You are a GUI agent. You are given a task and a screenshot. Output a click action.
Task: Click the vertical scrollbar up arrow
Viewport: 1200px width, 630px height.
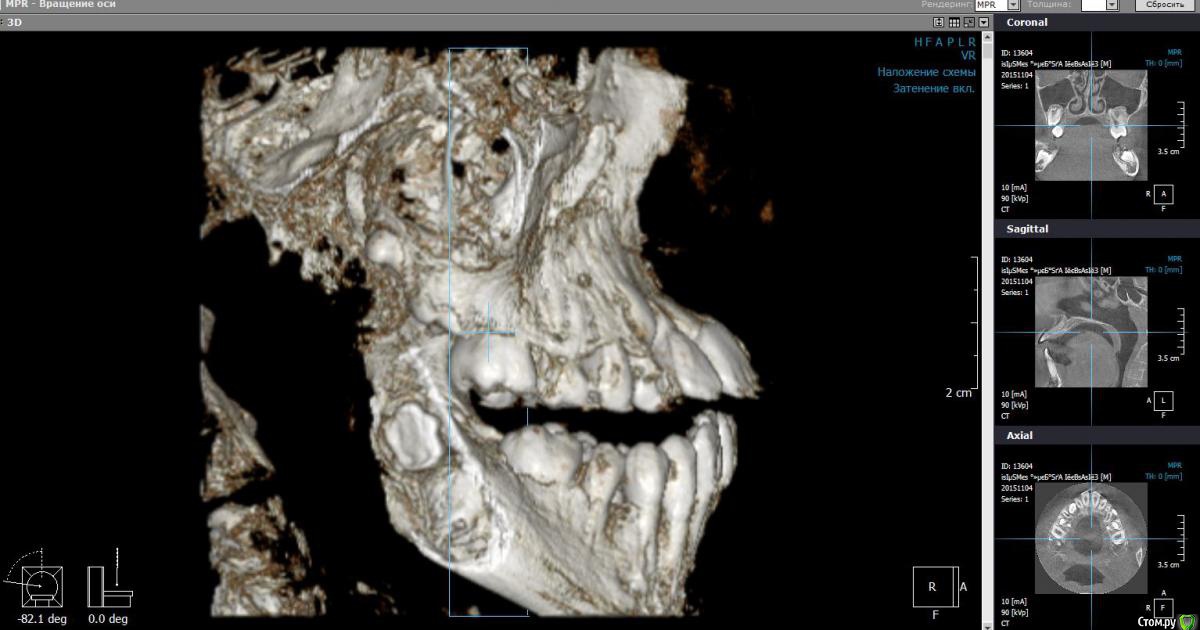pyautogui.click(x=988, y=36)
